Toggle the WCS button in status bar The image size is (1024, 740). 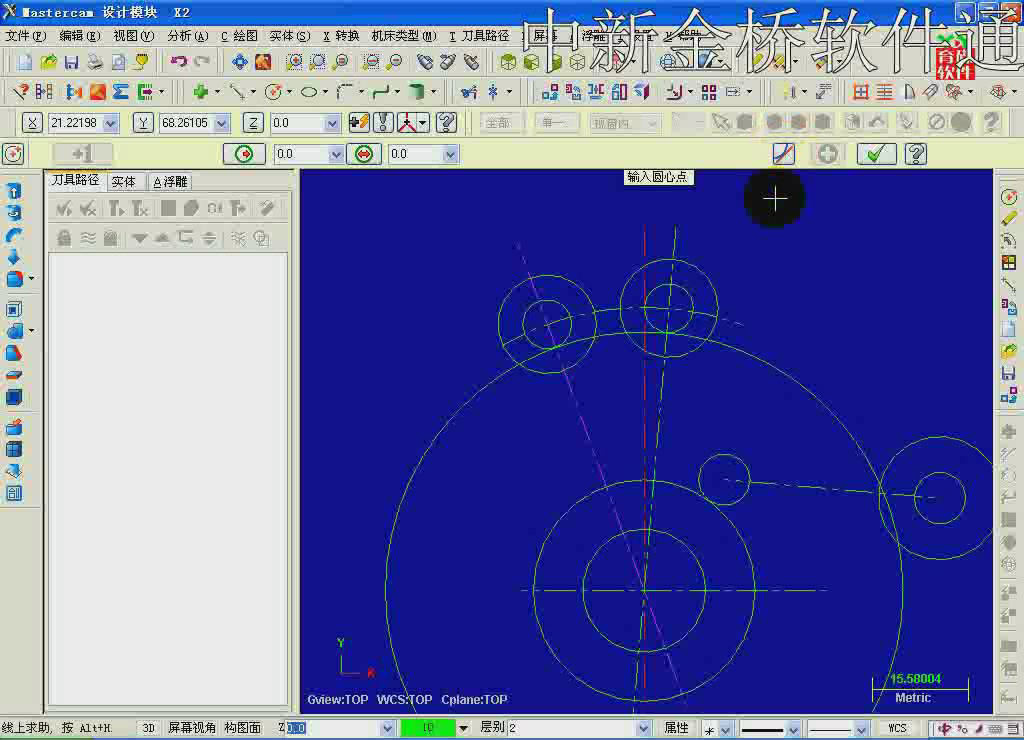897,728
